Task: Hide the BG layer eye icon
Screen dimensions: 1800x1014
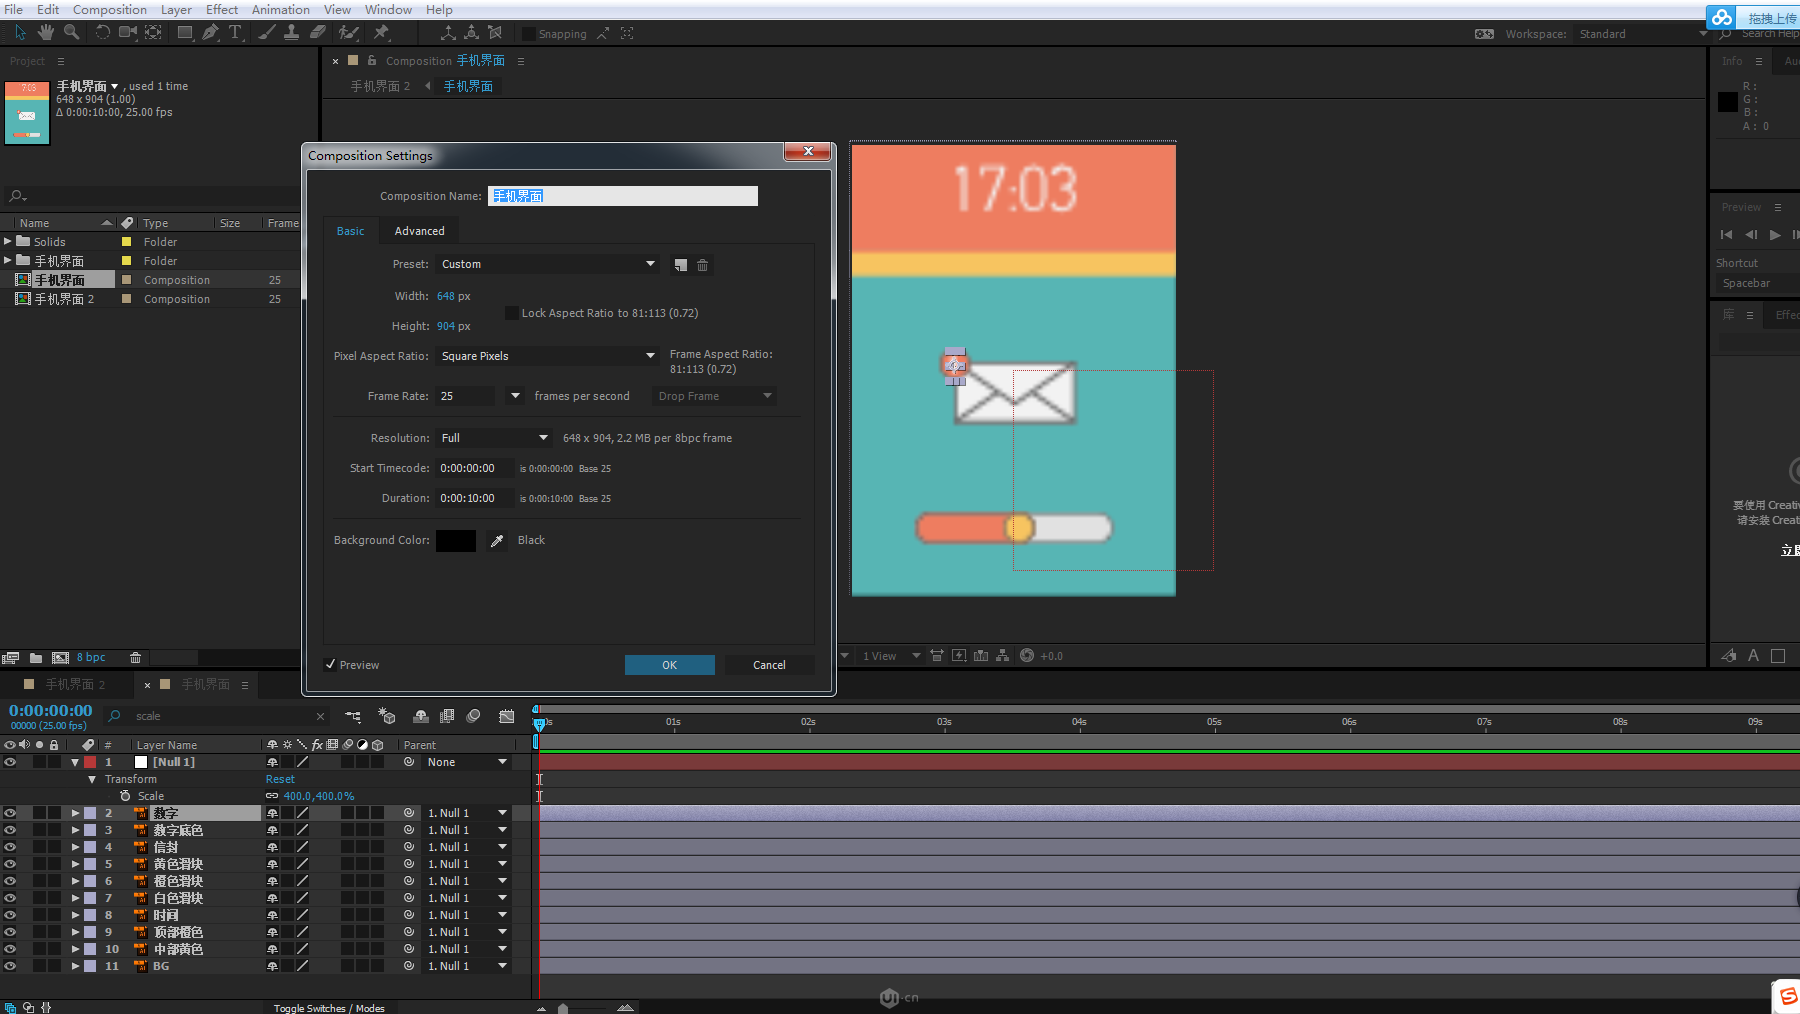Action: (10, 966)
